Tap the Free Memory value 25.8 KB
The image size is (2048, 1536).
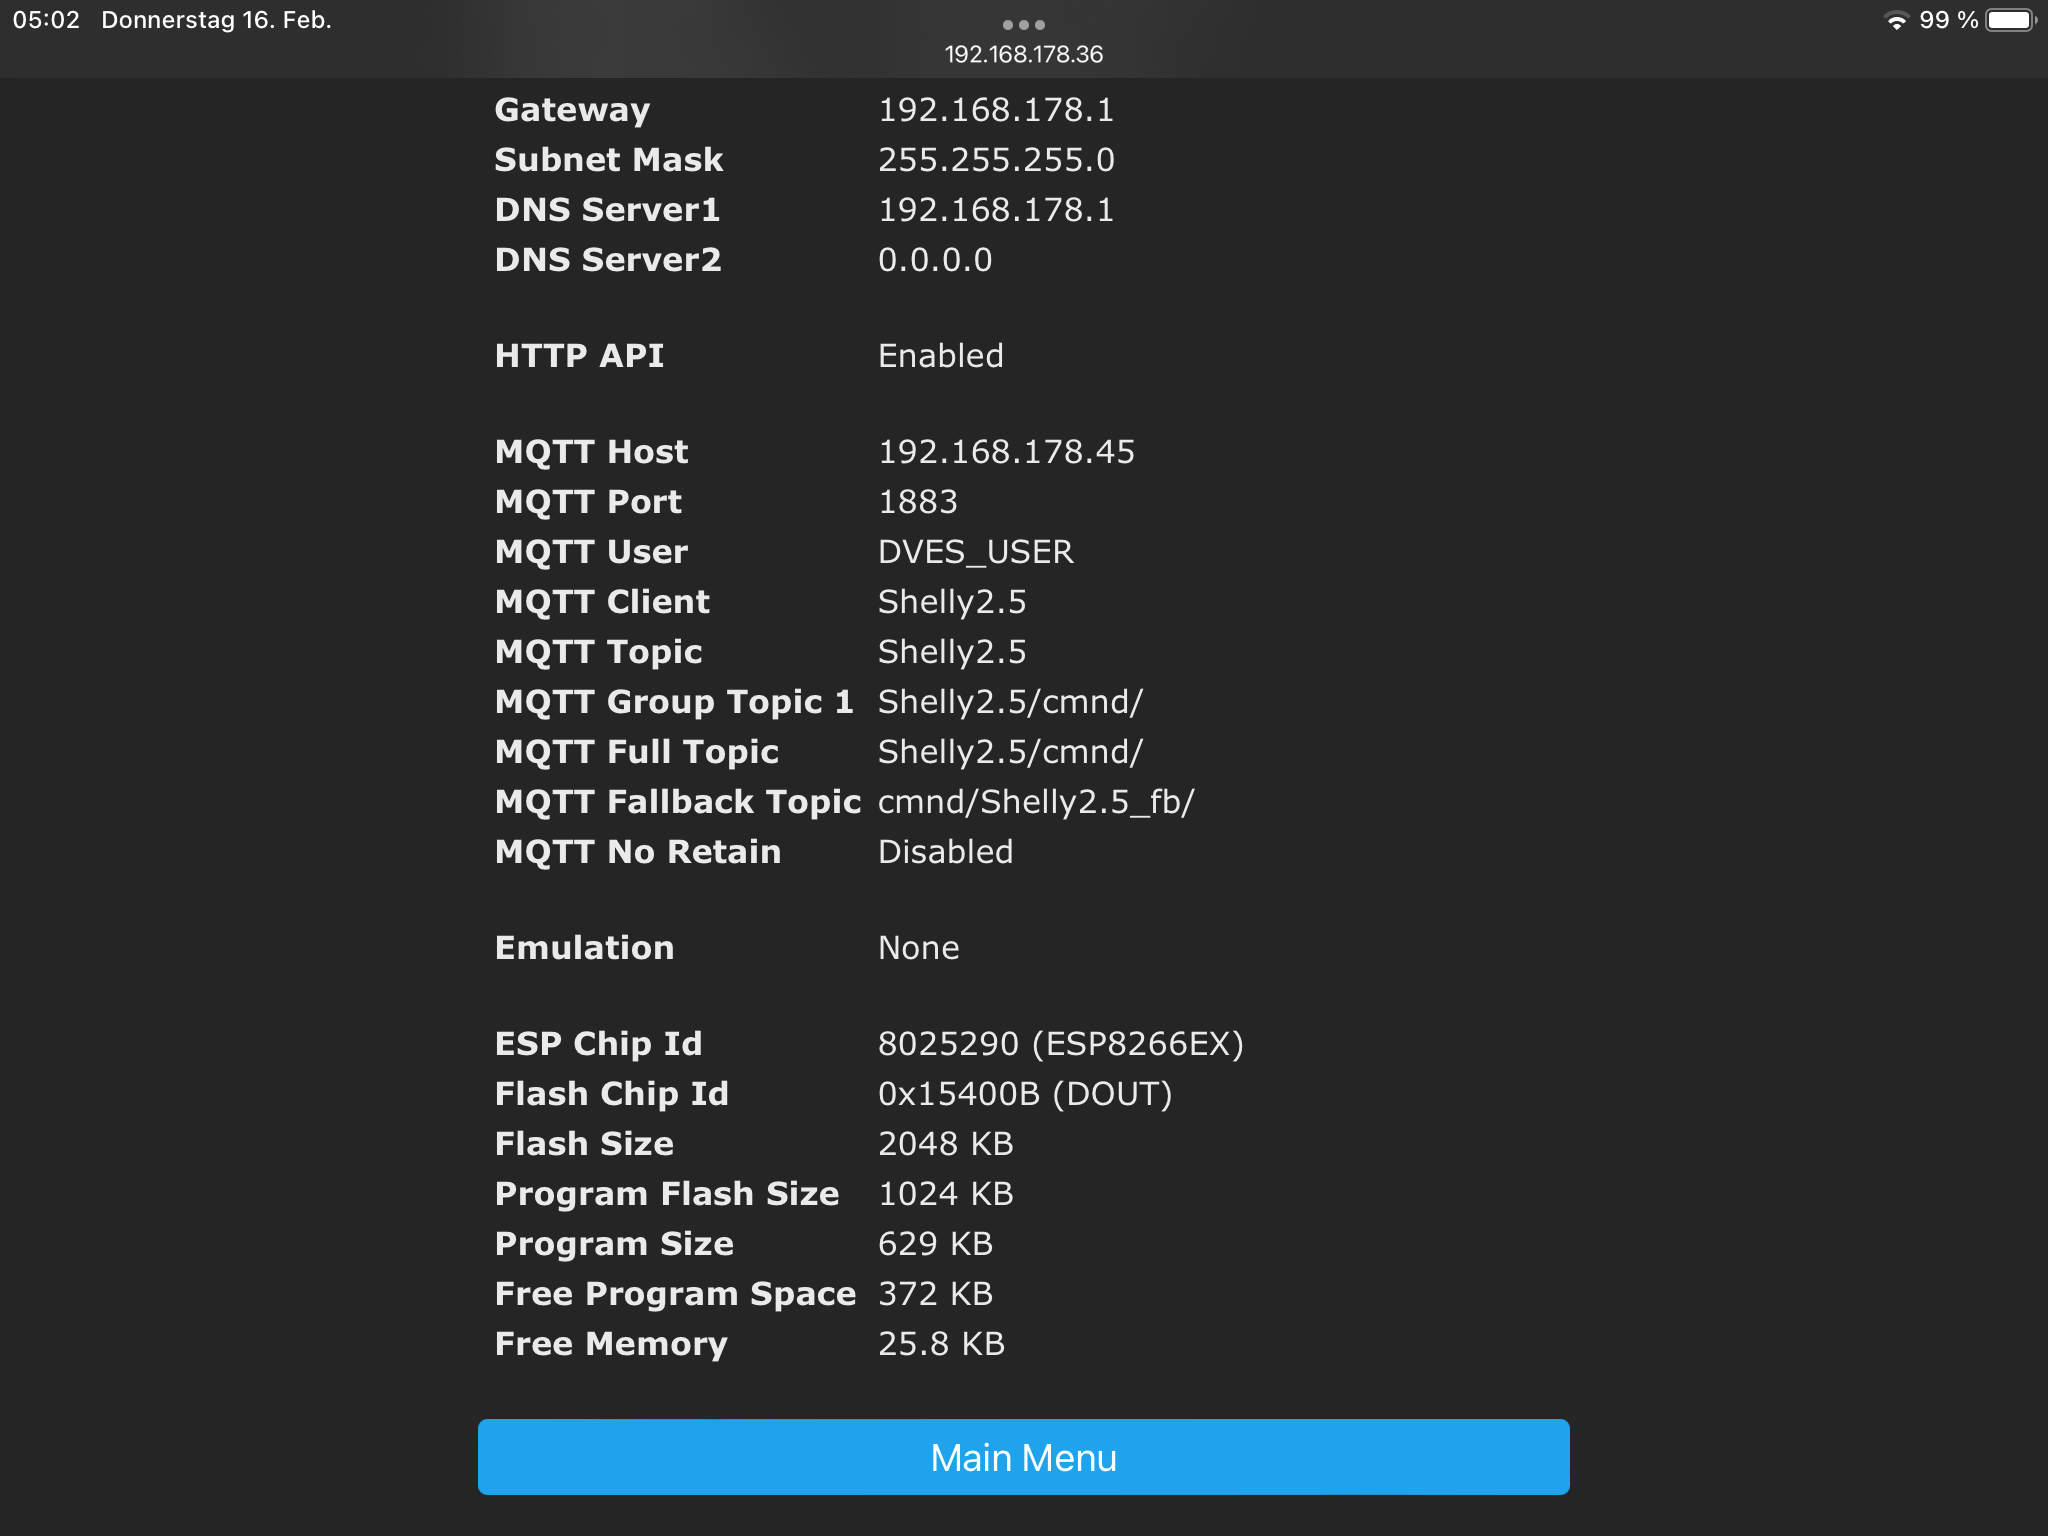click(x=941, y=1344)
